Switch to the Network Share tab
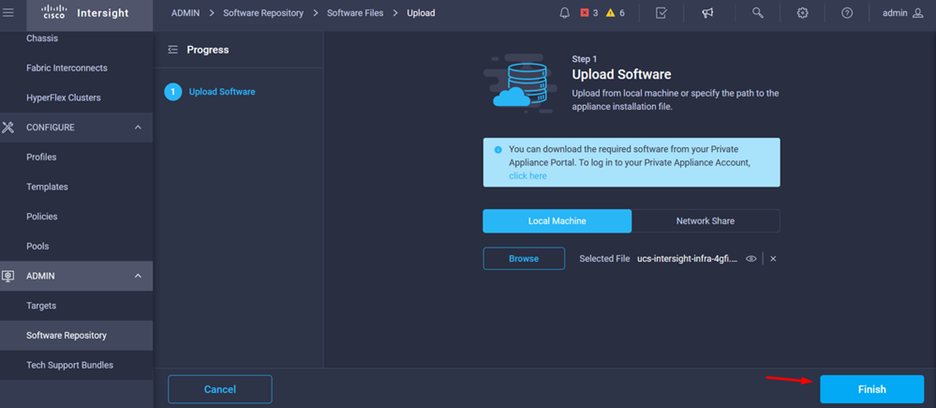Image resolution: width=936 pixels, height=408 pixels. click(706, 221)
